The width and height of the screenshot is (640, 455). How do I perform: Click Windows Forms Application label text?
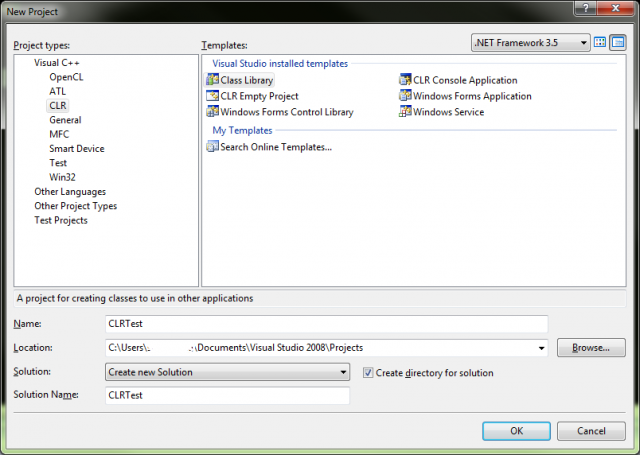pyautogui.click(x=472, y=96)
